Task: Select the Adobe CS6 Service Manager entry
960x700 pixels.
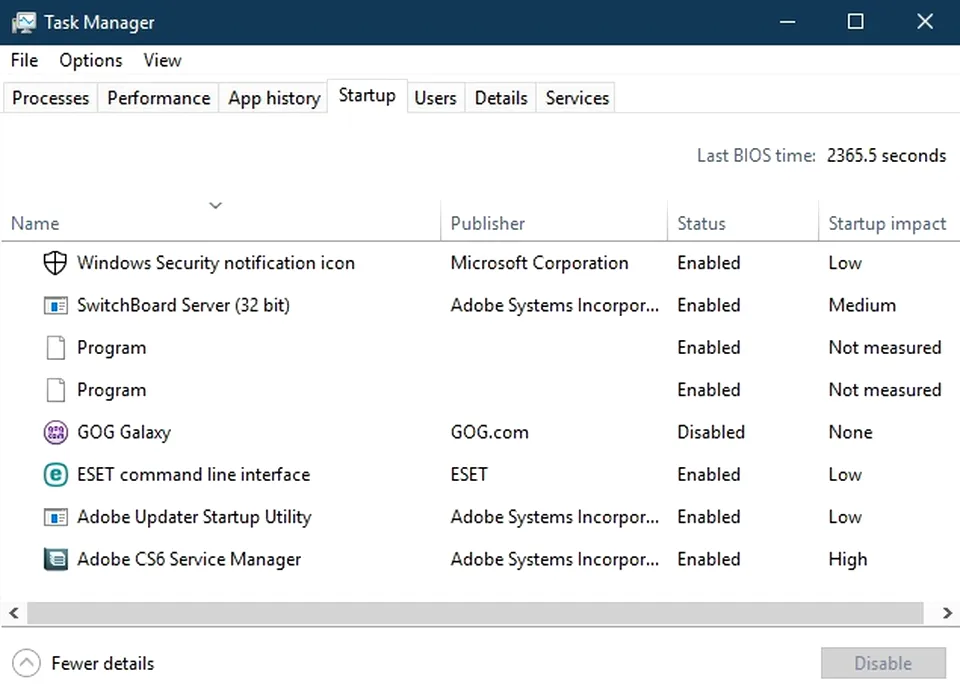Action: (x=480, y=559)
